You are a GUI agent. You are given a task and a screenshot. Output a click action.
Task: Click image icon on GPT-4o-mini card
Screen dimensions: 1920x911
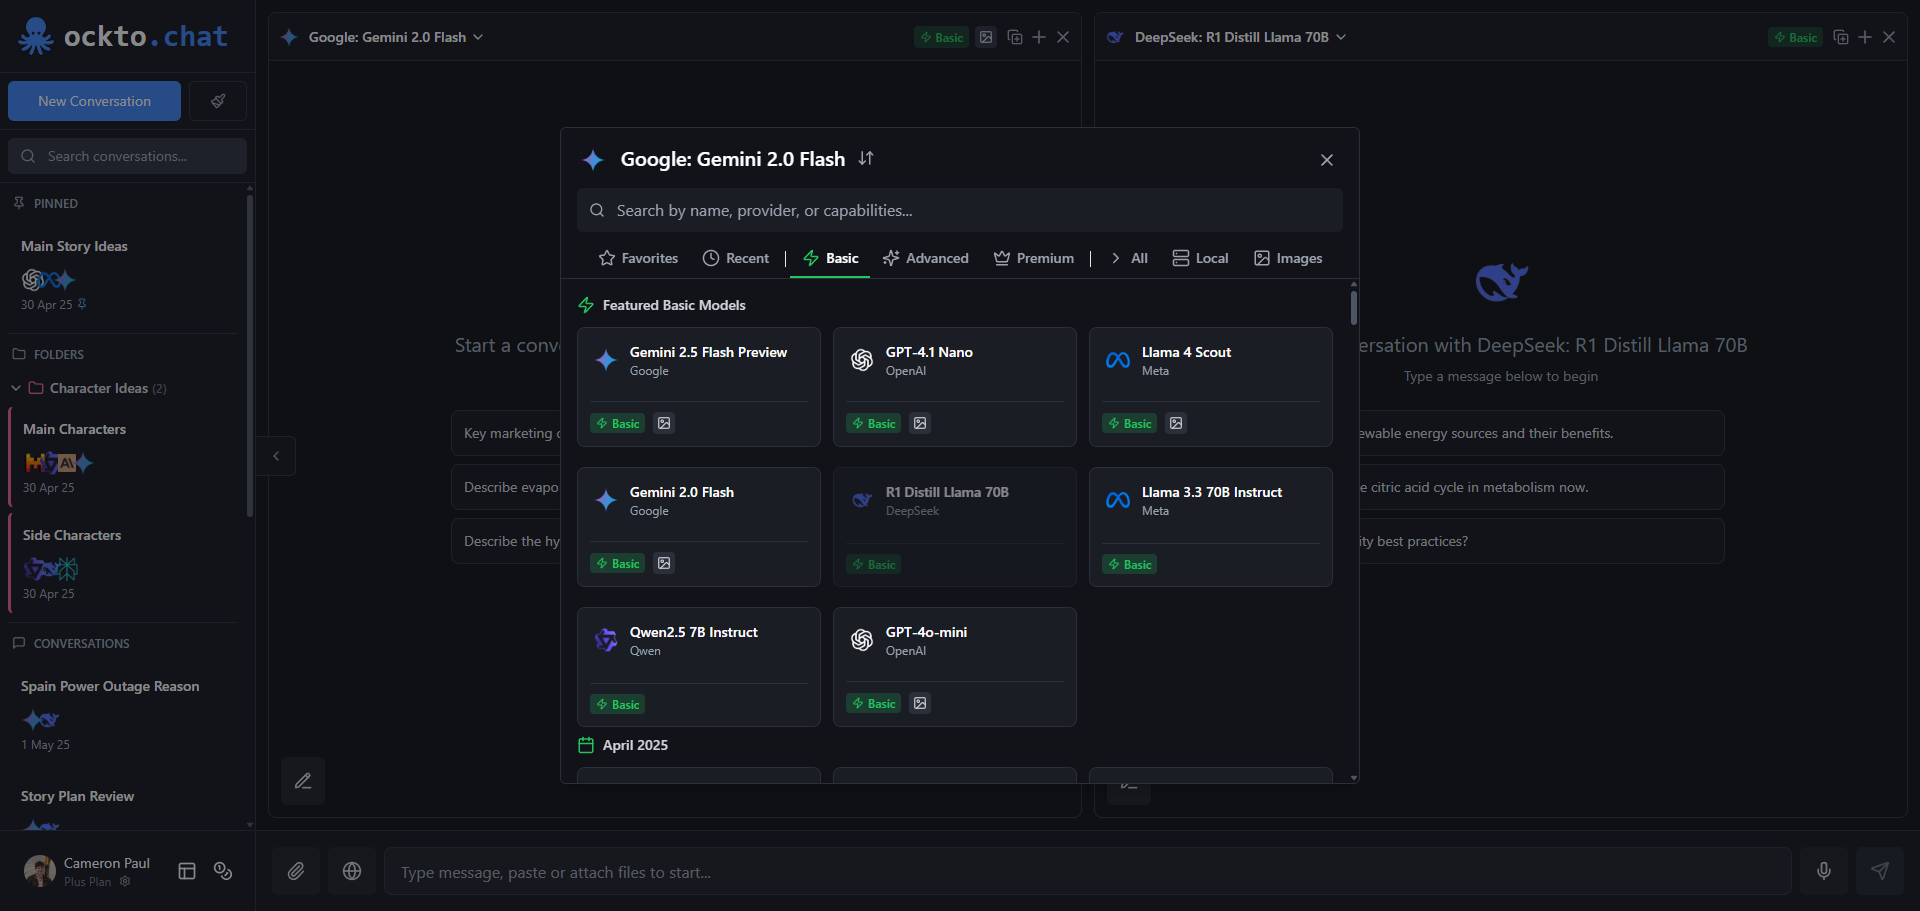click(920, 703)
